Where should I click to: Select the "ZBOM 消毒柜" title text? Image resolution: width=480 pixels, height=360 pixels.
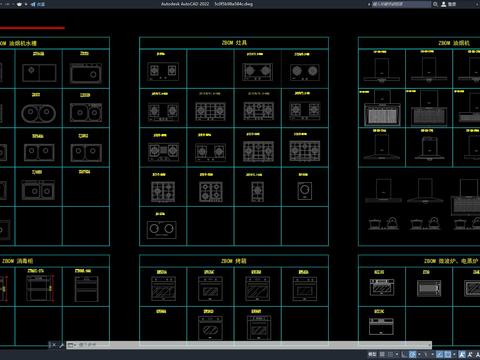(17, 261)
